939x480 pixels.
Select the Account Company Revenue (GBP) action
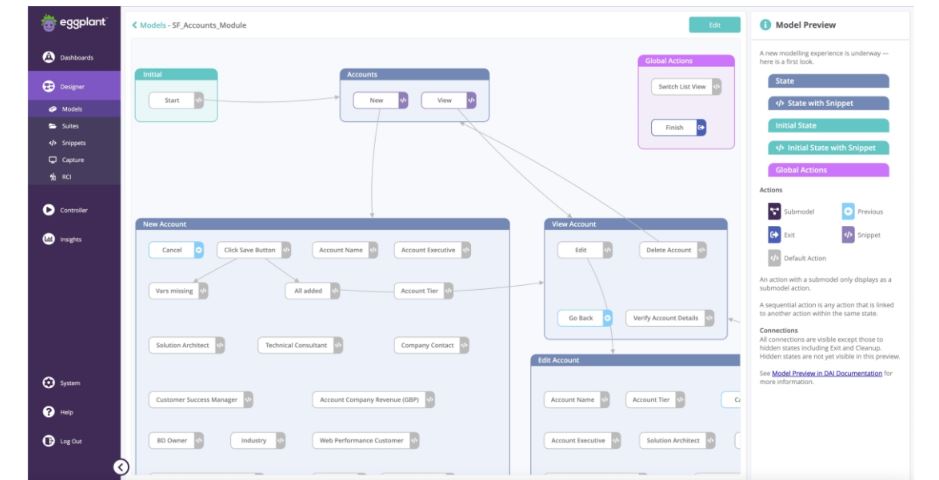[374, 399]
